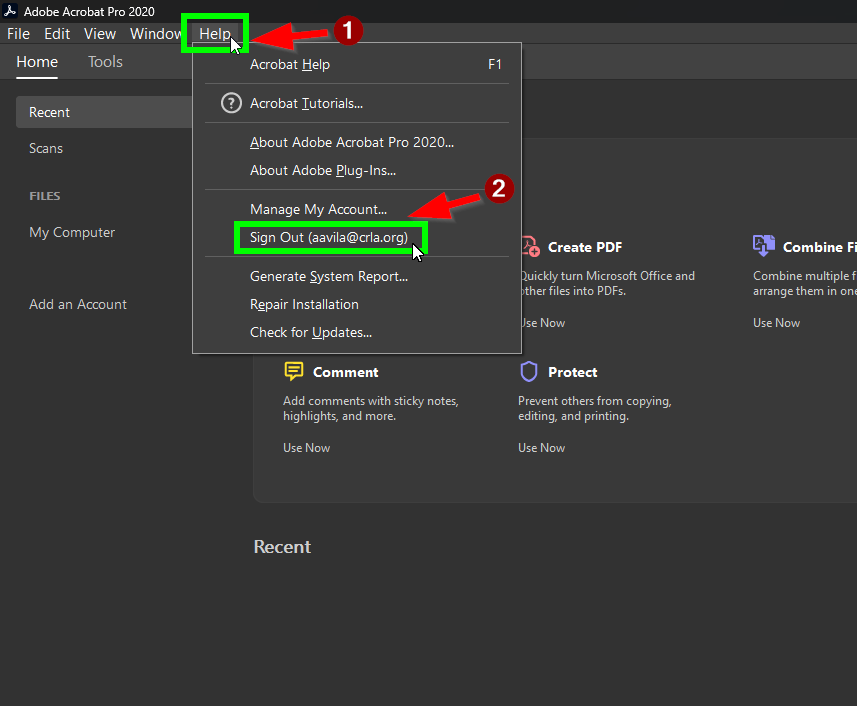
Task: Click the Adobe Acrobat logo in the title bar
Action: click(10, 11)
